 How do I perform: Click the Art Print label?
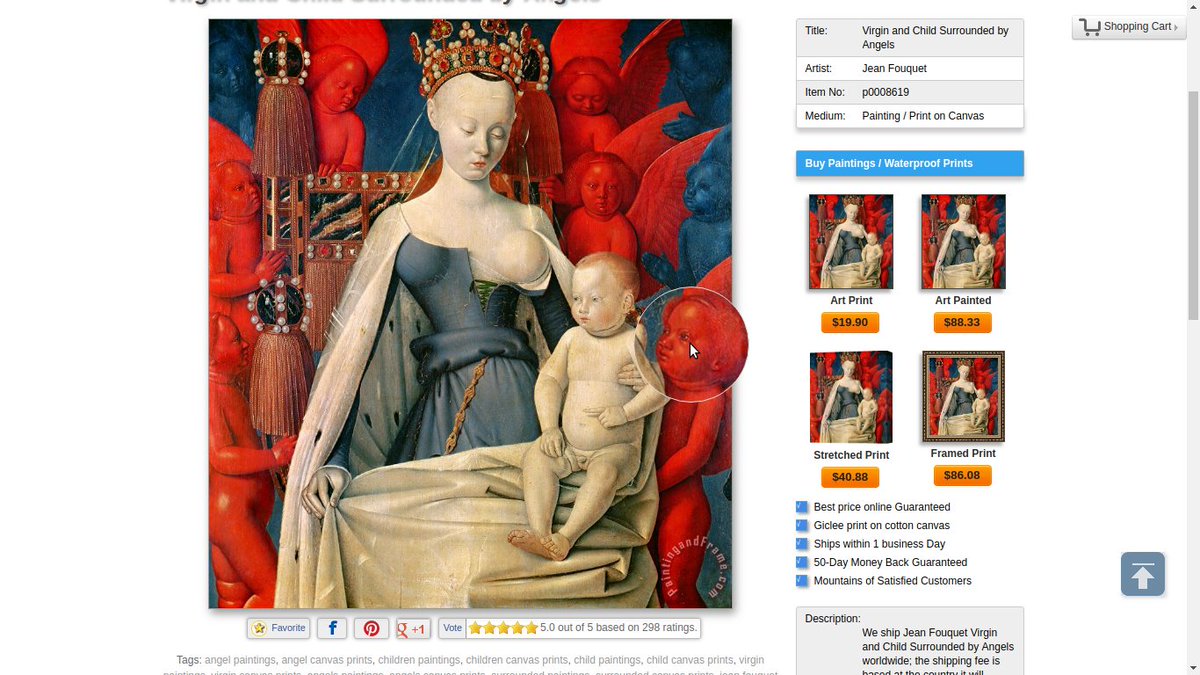coord(851,300)
